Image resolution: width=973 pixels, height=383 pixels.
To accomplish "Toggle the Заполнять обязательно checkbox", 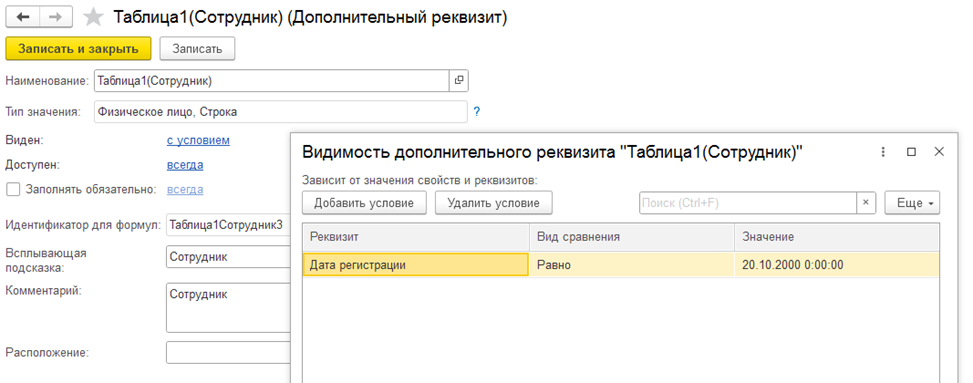I will 12,189.
